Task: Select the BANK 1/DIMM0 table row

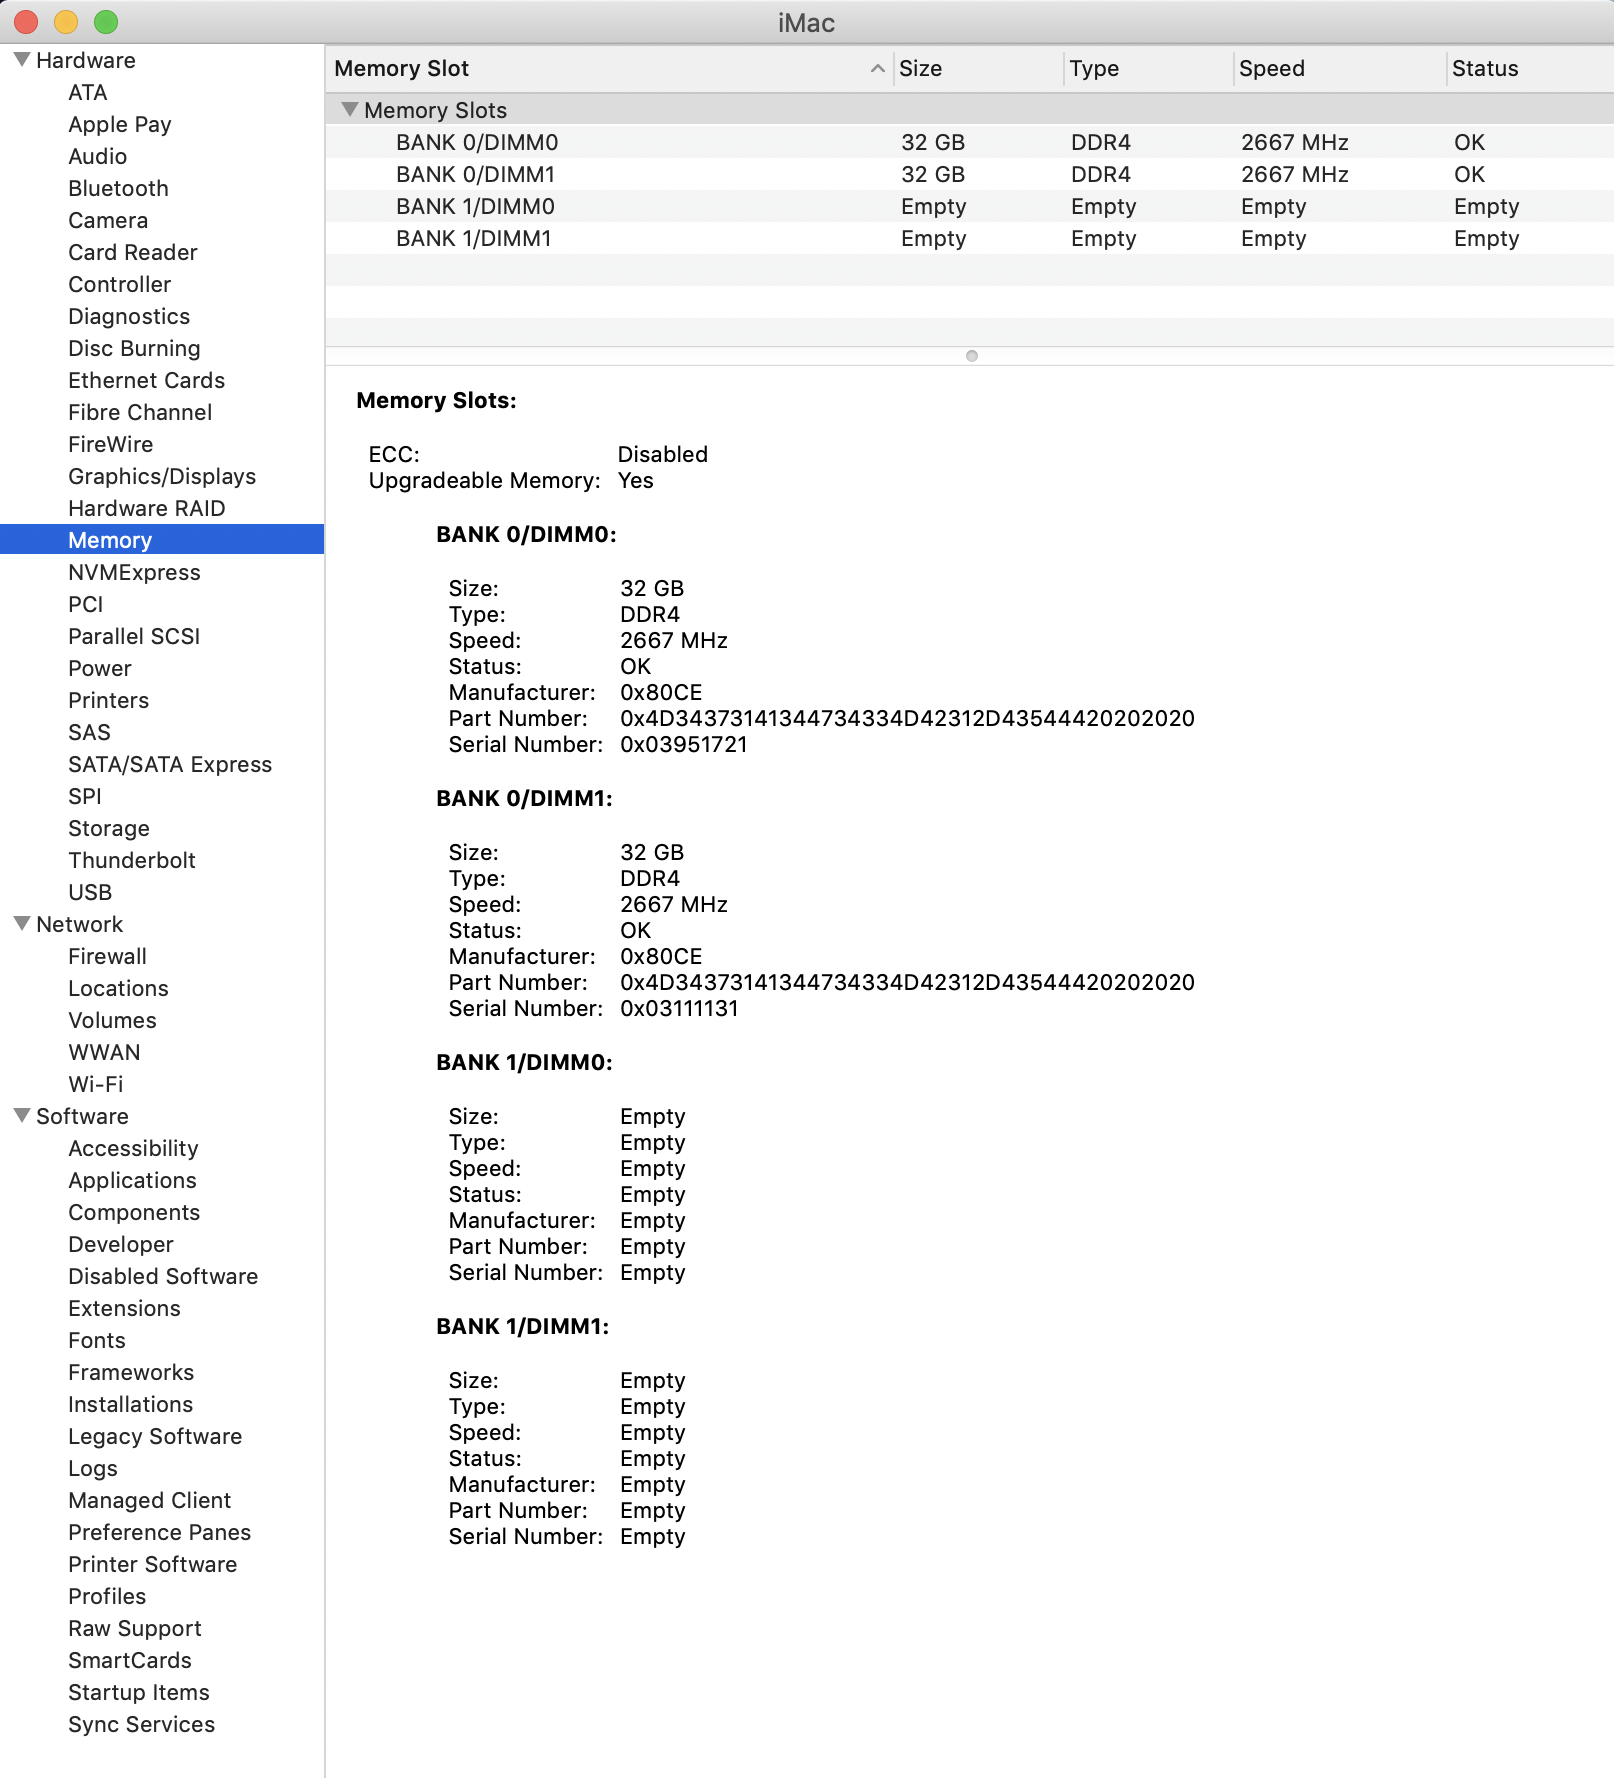Action: click(969, 206)
